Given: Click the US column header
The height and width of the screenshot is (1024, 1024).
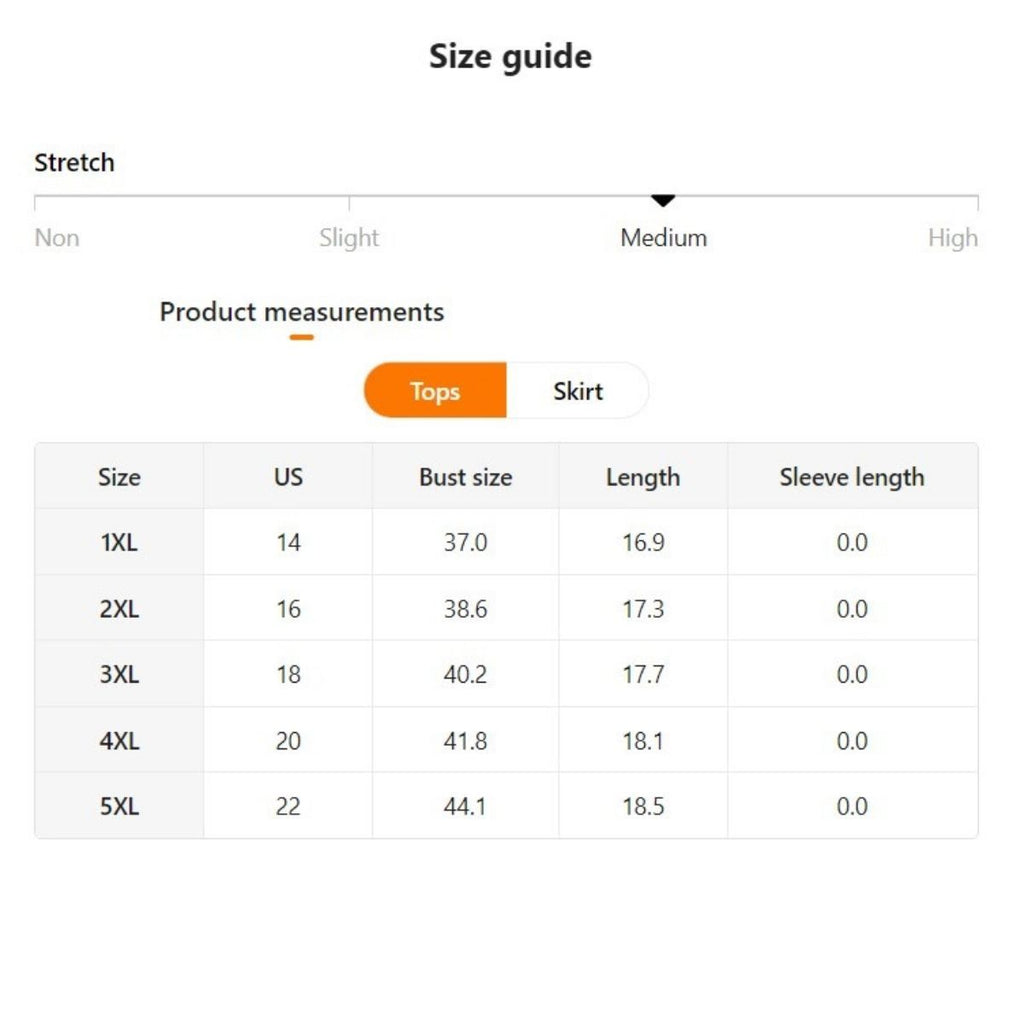Looking at the screenshot, I should (288, 477).
